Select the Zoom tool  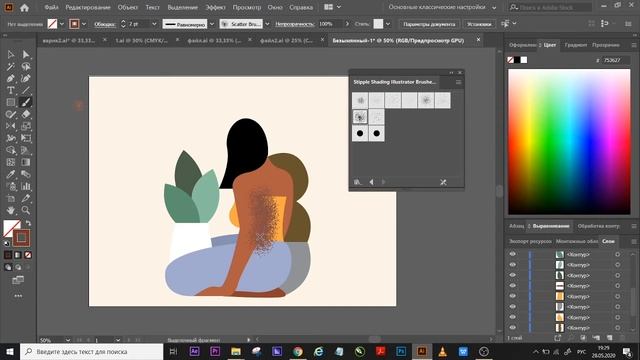pyautogui.click(x=26, y=210)
